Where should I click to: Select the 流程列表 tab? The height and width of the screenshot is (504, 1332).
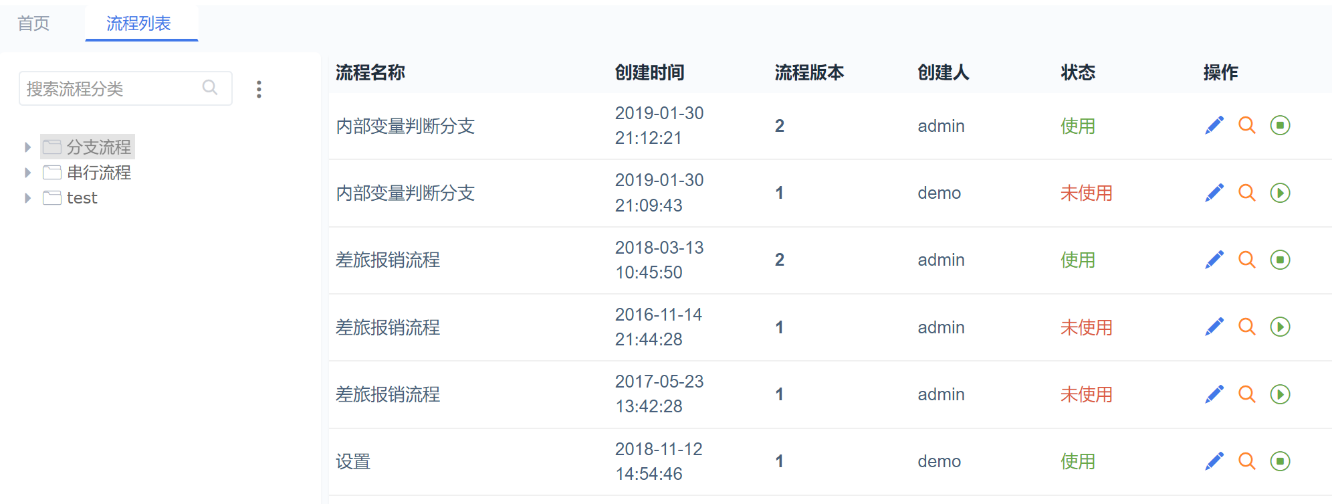point(139,23)
